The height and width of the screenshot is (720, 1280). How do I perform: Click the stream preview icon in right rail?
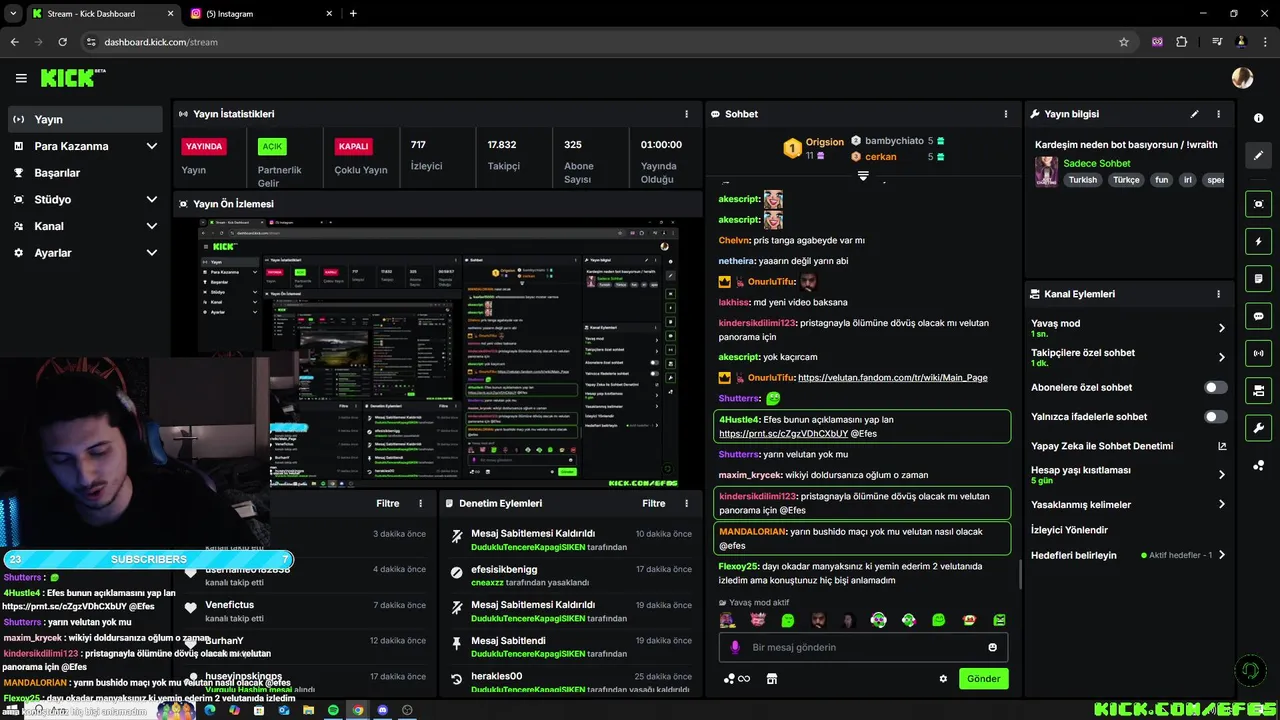(x=1258, y=204)
